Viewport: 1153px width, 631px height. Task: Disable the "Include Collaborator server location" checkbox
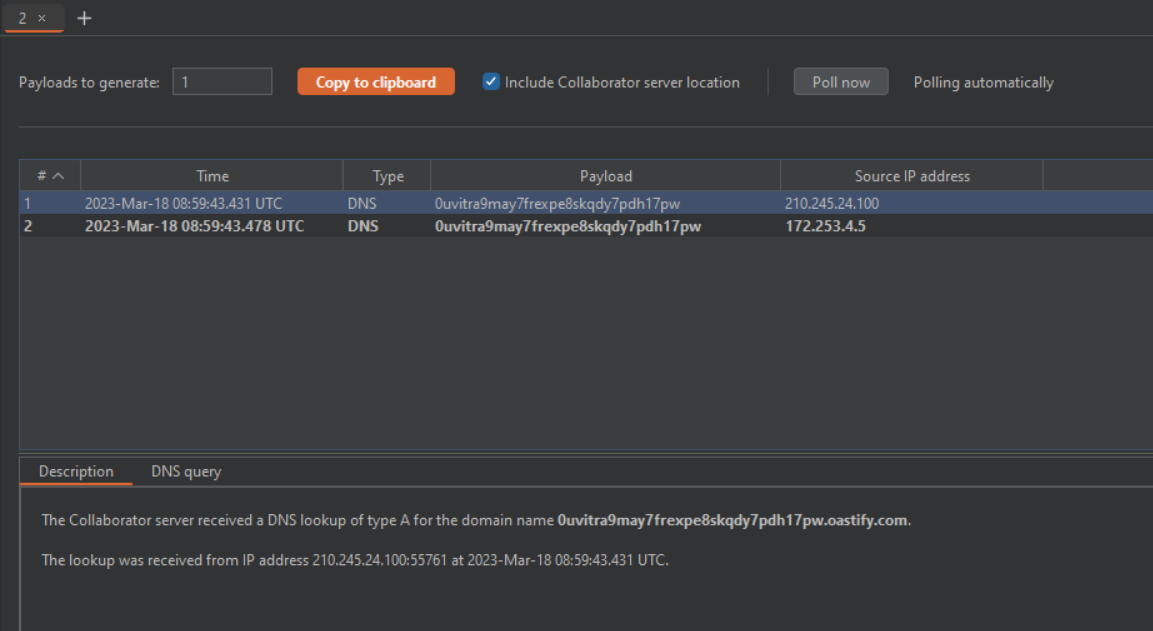pos(490,82)
